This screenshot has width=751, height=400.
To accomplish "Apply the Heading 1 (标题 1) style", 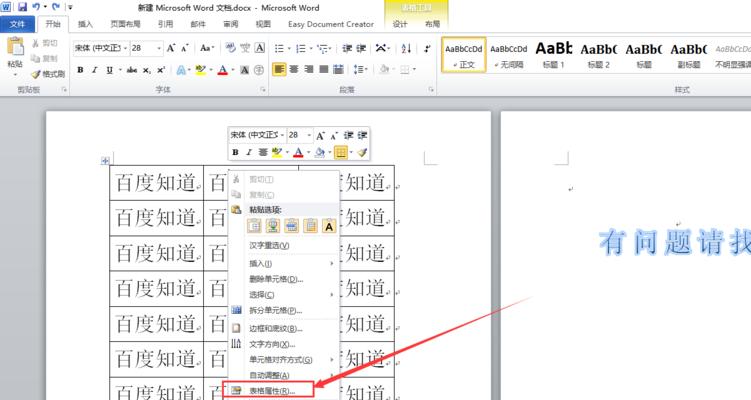I will pos(554,55).
